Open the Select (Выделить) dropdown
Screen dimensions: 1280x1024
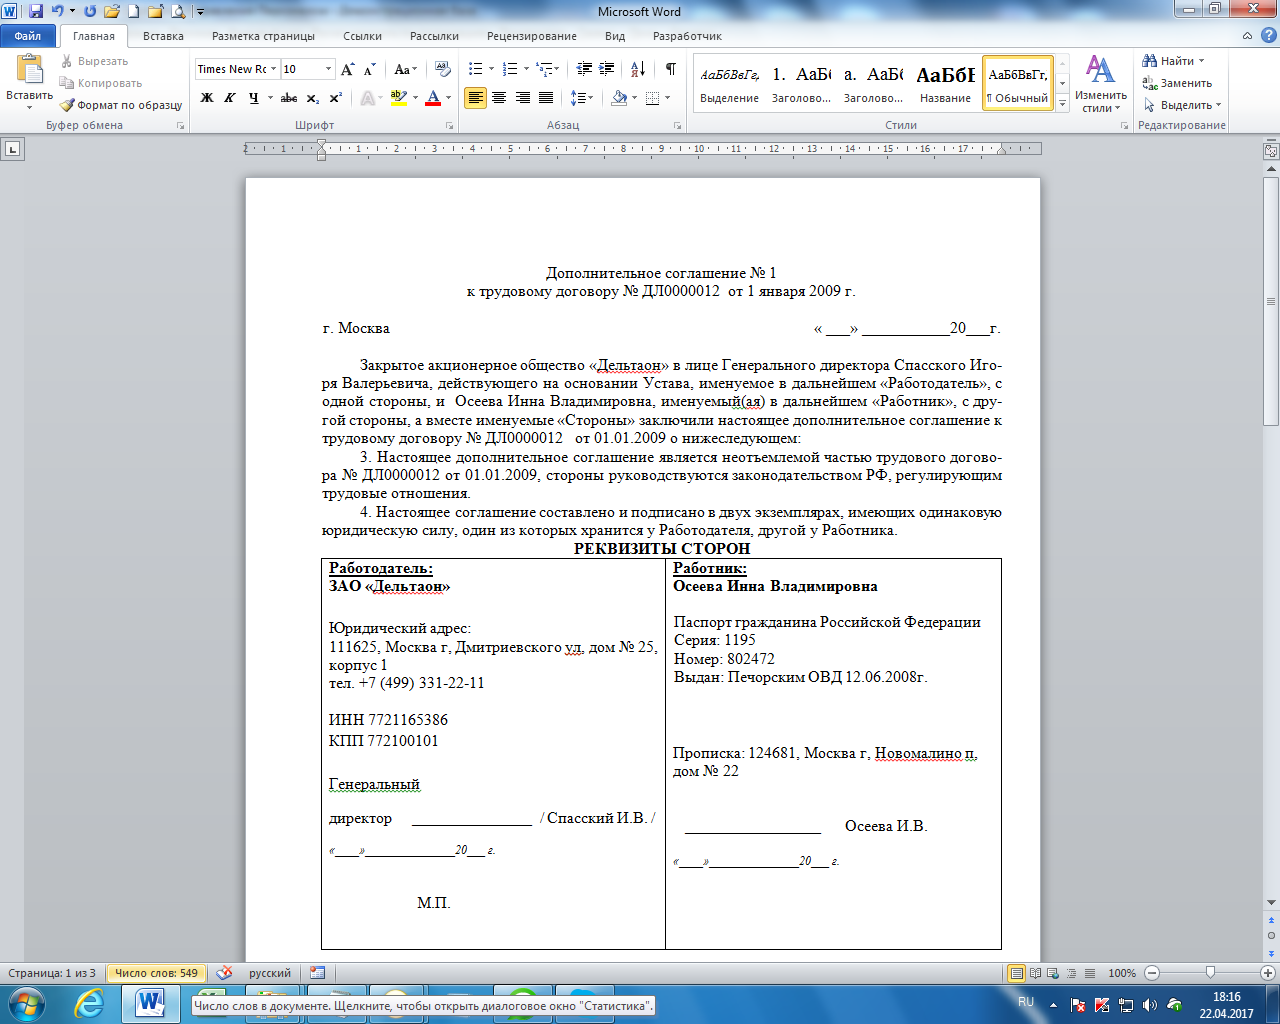tap(1183, 105)
